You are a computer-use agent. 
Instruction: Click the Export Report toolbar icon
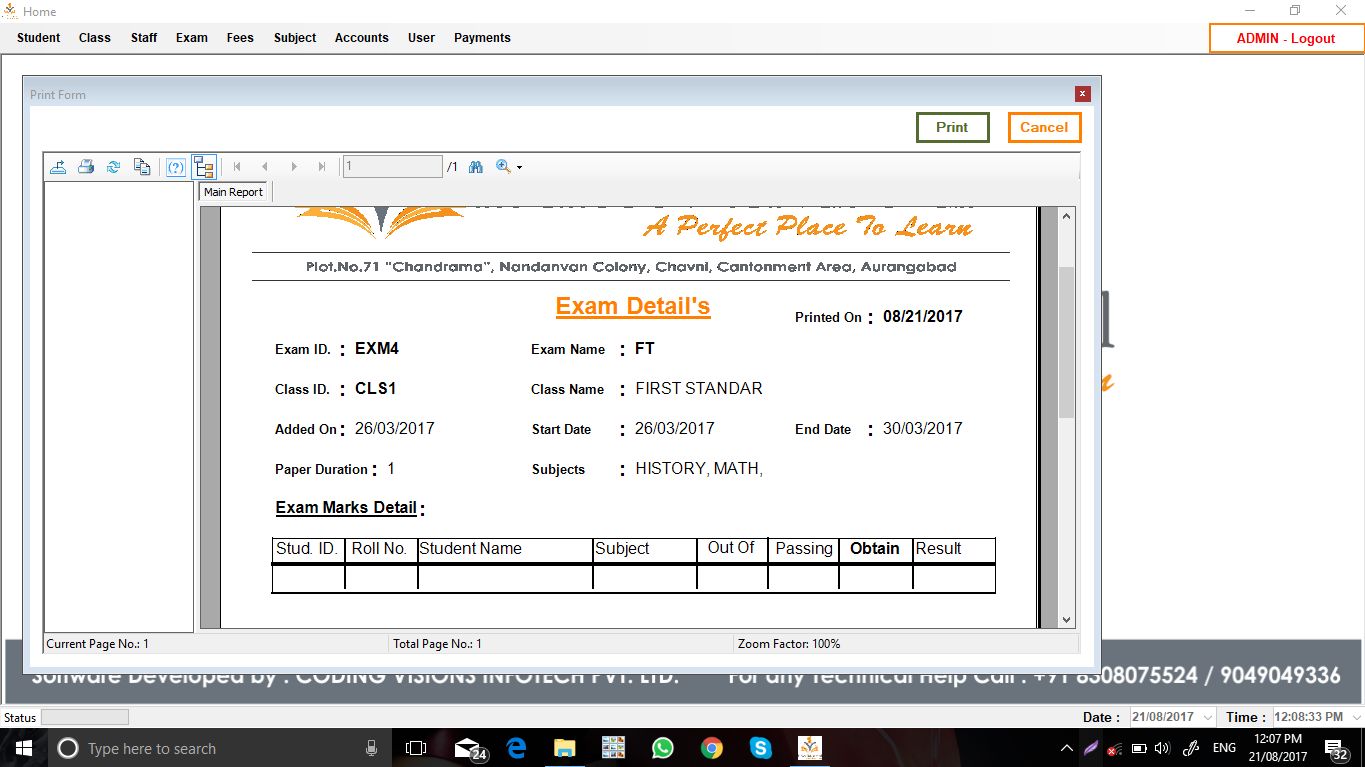tap(58, 167)
